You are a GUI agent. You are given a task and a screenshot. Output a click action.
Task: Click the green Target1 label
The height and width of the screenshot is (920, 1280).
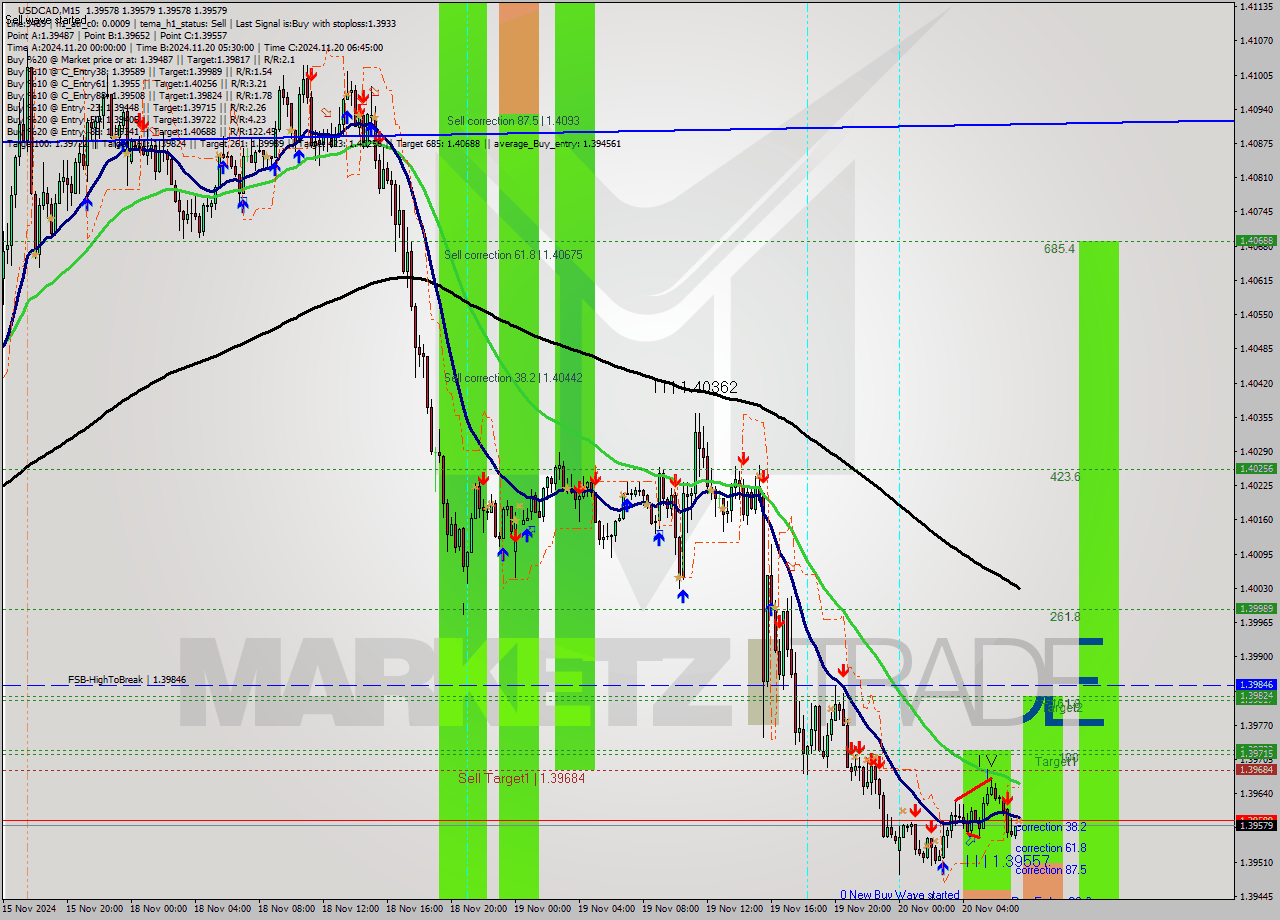point(1055,762)
